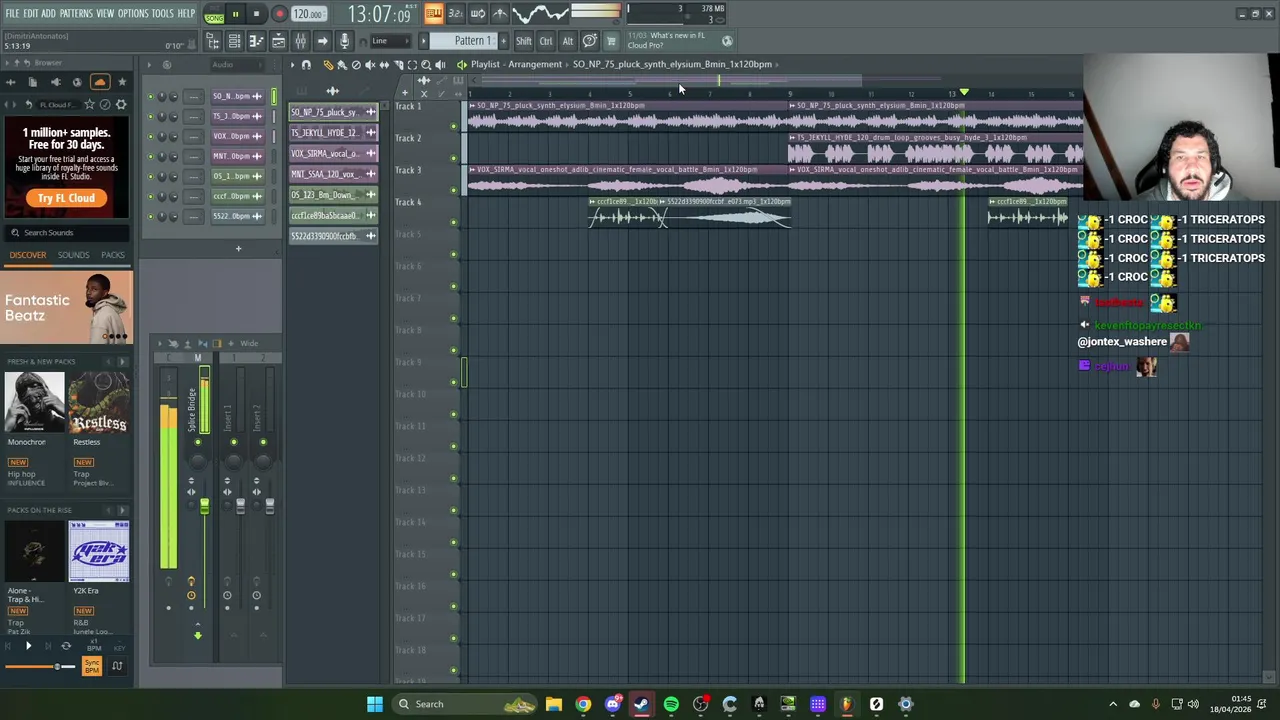This screenshot has width=1280, height=720.
Task: Toggle the countdown before recording button
Action: pyautogui.click(x=455, y=14)
